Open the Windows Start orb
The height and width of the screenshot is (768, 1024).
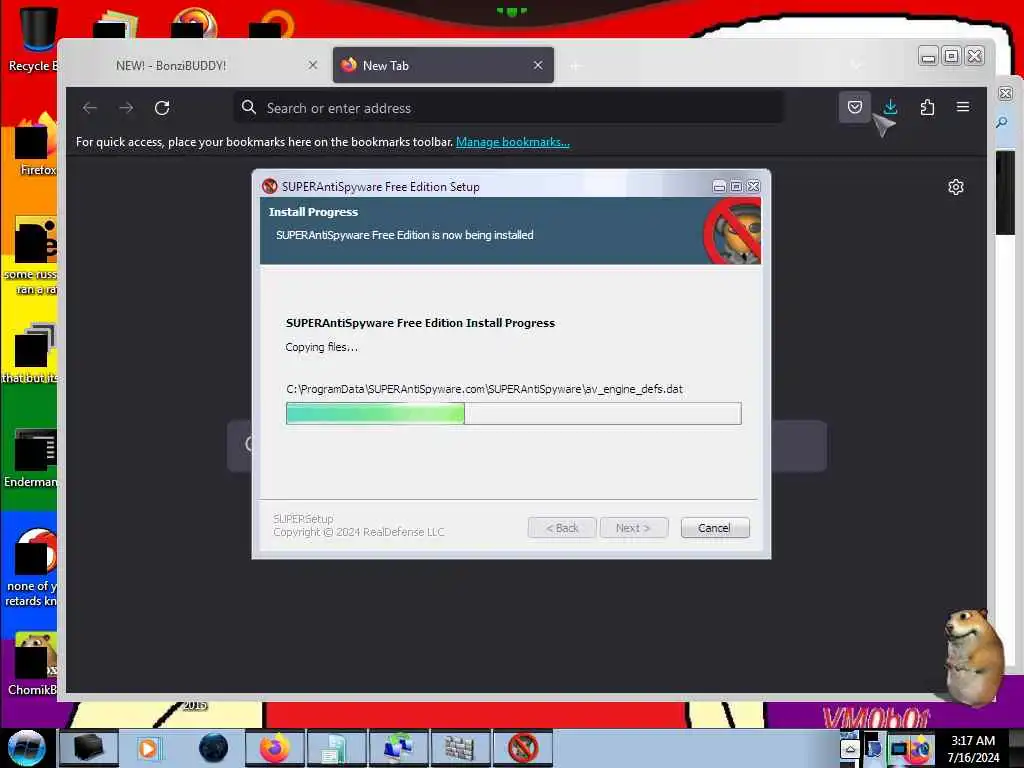pos(26,748)
